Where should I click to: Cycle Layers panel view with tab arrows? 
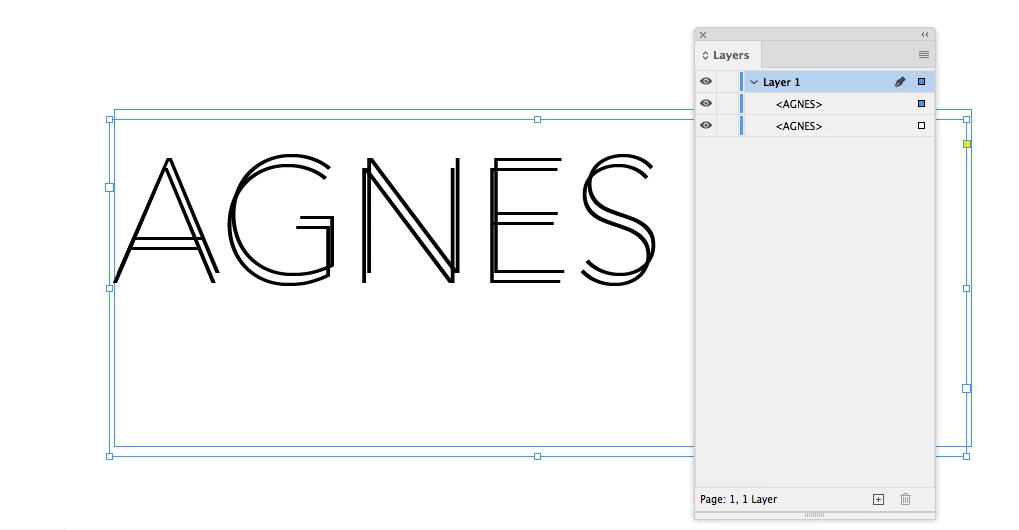click(705, 55)
